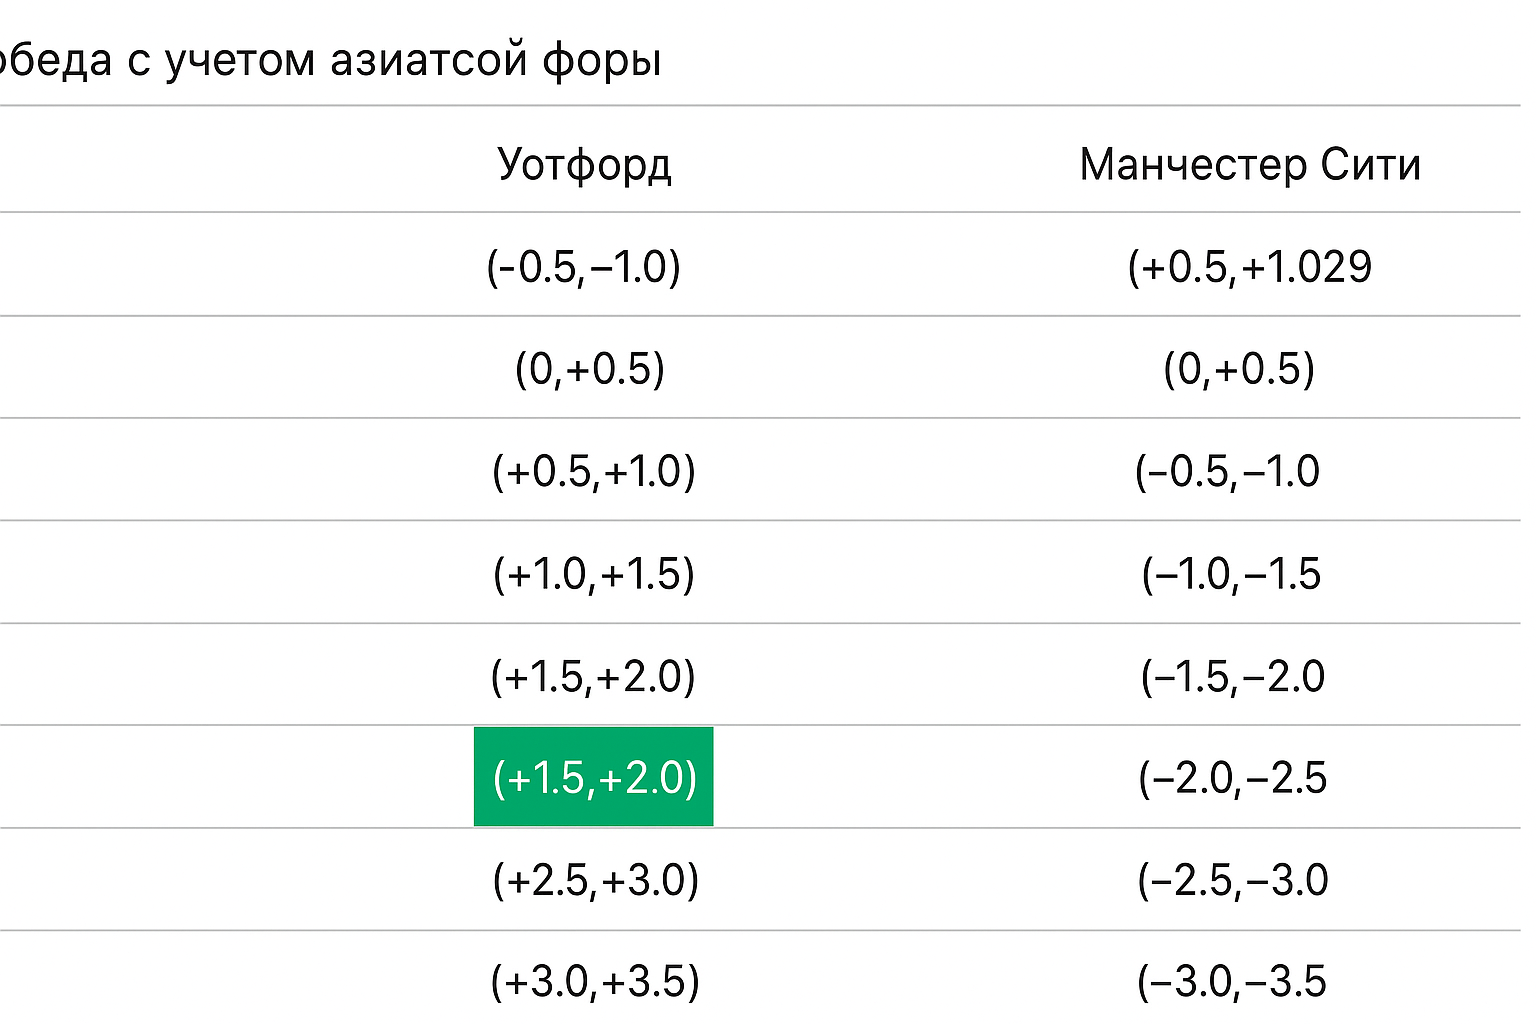Select Watford handicap (+2.5,+3.0)
The width and height of the screenshot is (1536, 1024).
tap(595, 880)
